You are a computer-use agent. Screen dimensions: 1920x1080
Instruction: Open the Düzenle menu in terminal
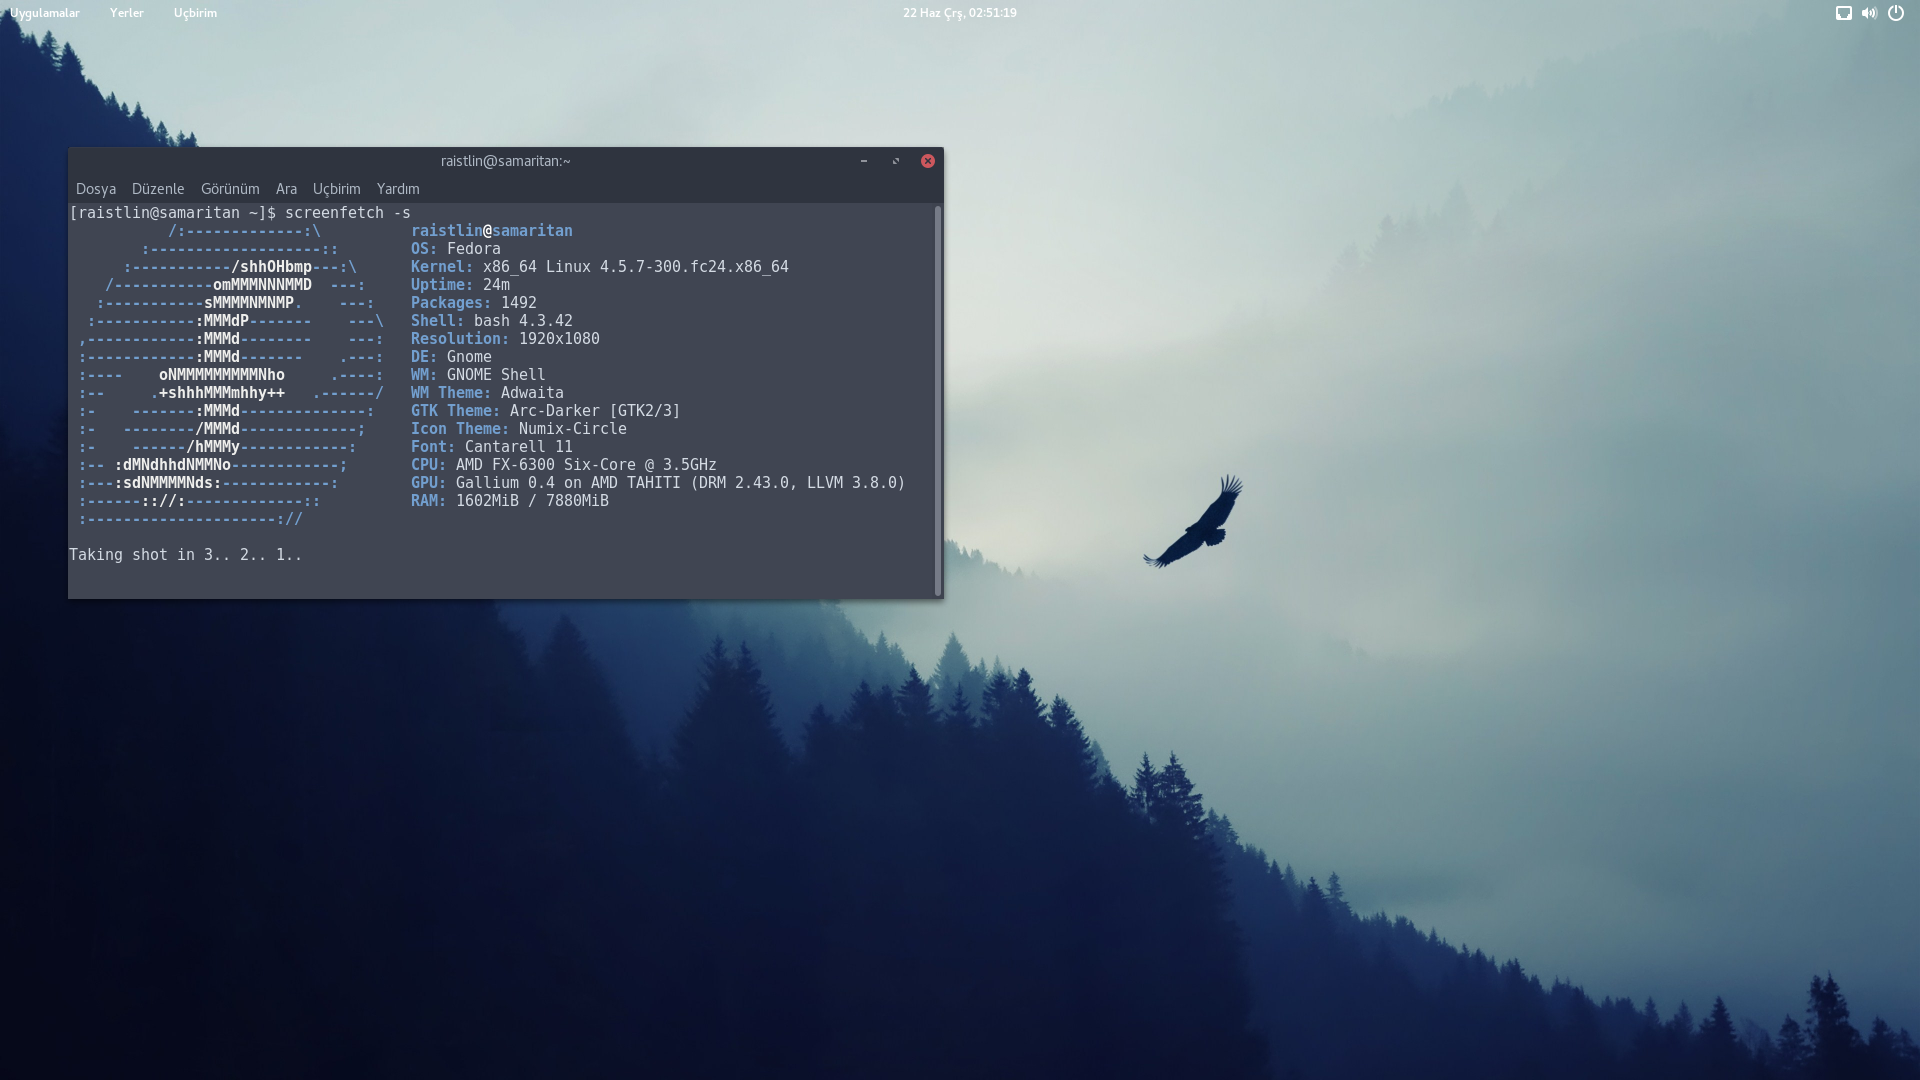click(158, 189)
